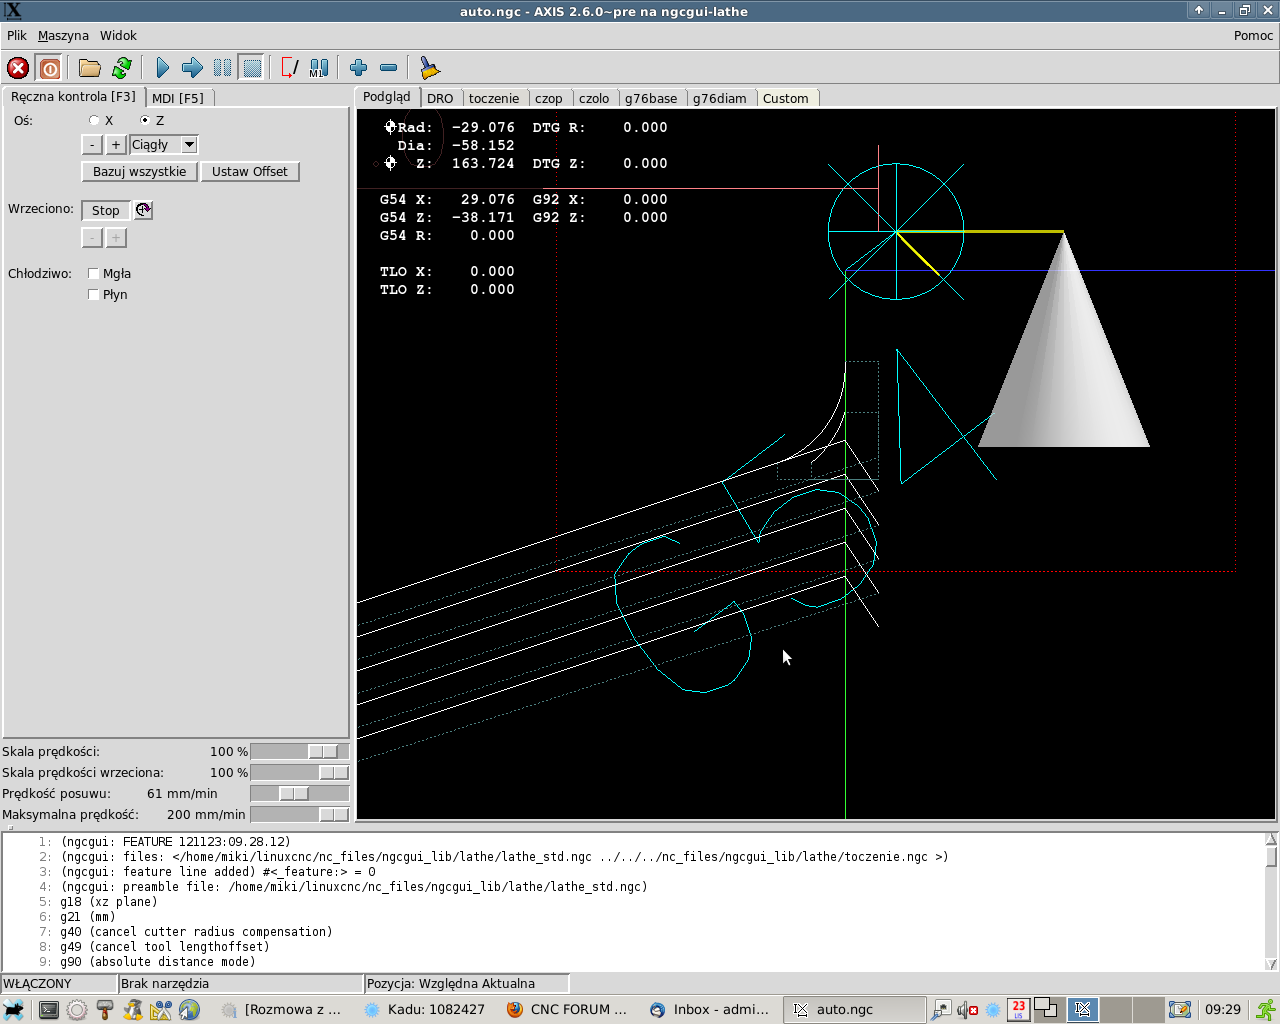
Task: Open Firefox CNC FORUM taskbar window
Action: pos(567,1010)
